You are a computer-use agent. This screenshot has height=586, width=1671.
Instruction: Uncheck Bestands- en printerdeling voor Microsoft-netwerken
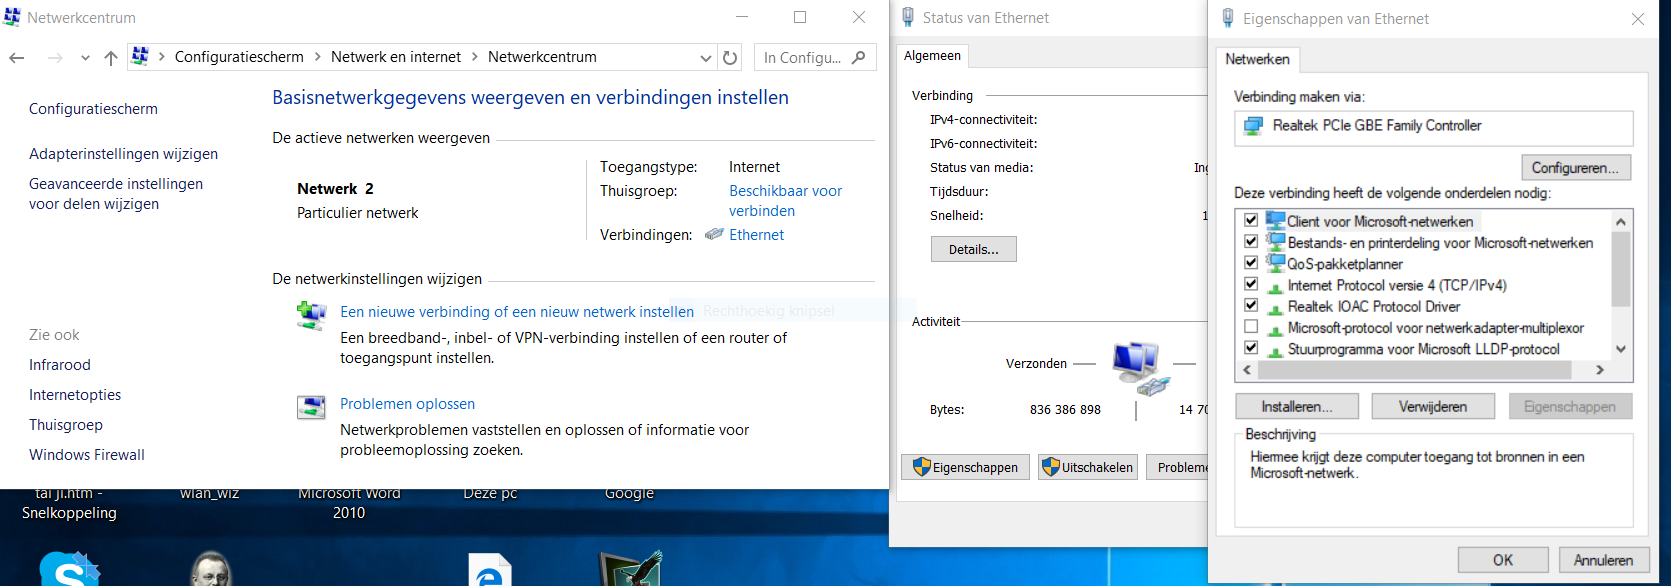(x=1251, y=241)
